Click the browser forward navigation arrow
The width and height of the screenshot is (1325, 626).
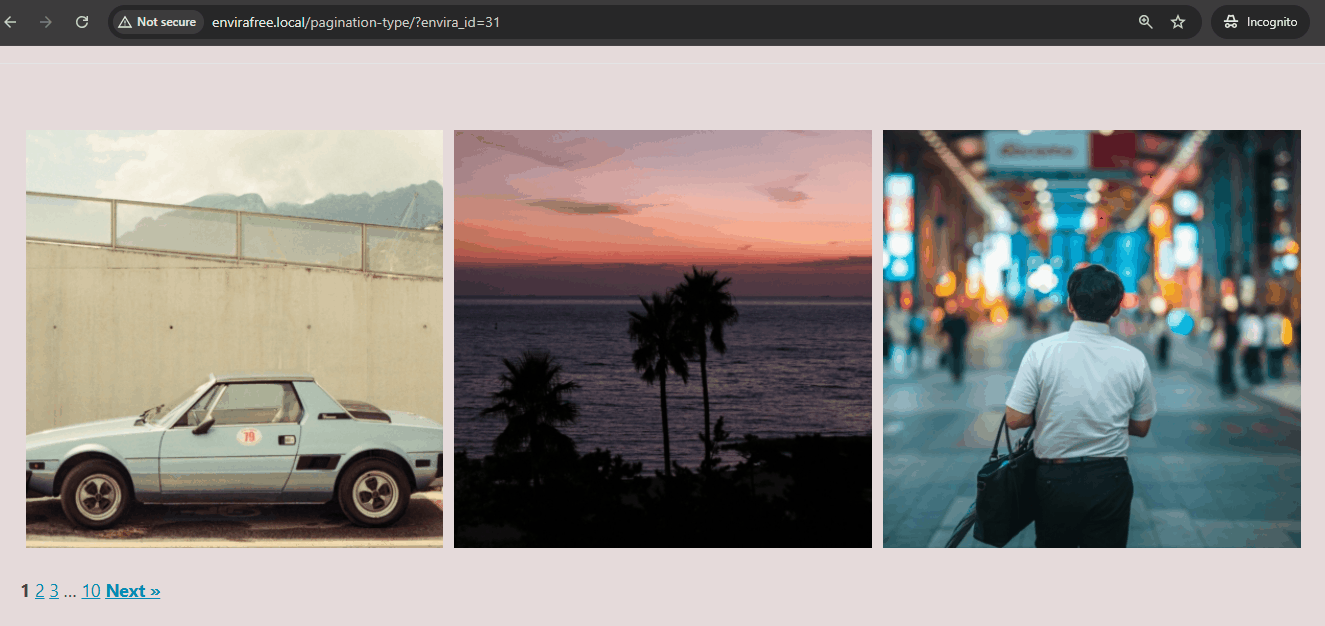click(45, 21)
